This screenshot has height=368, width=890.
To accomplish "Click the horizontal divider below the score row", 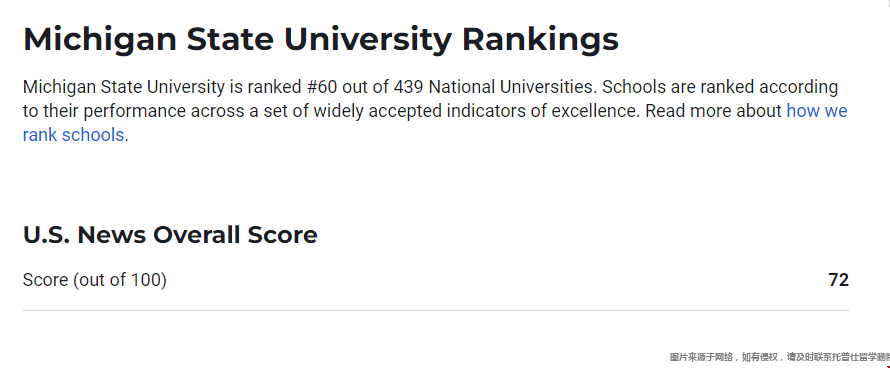I will pos(436,311).
